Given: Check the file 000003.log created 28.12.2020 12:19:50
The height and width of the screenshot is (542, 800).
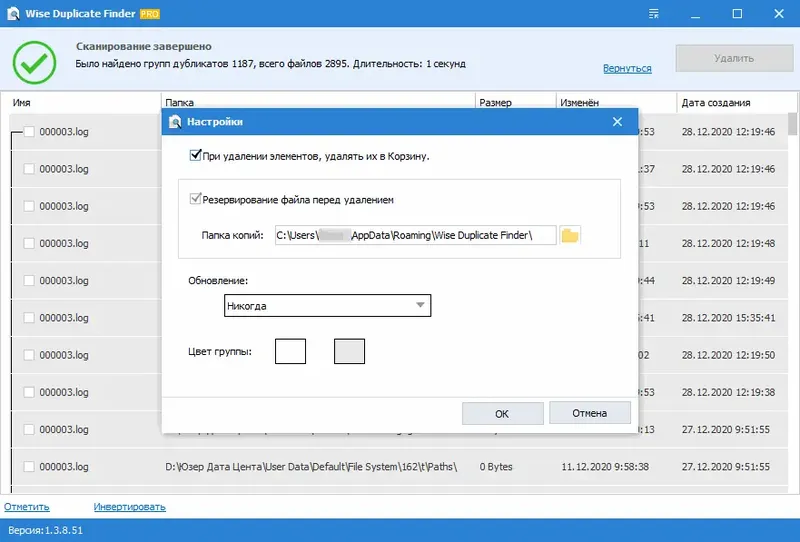Looking at the screenshot, I should click(29, 355).
